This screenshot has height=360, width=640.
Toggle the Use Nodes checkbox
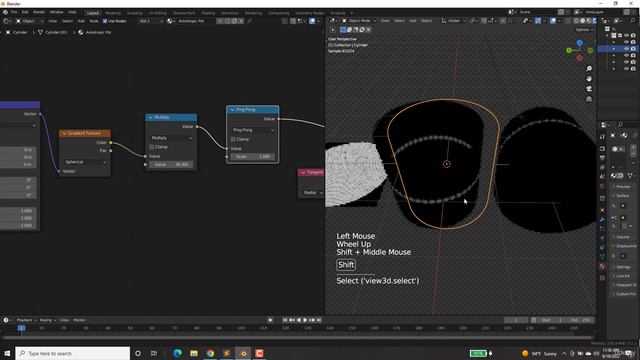coord(105,21)
